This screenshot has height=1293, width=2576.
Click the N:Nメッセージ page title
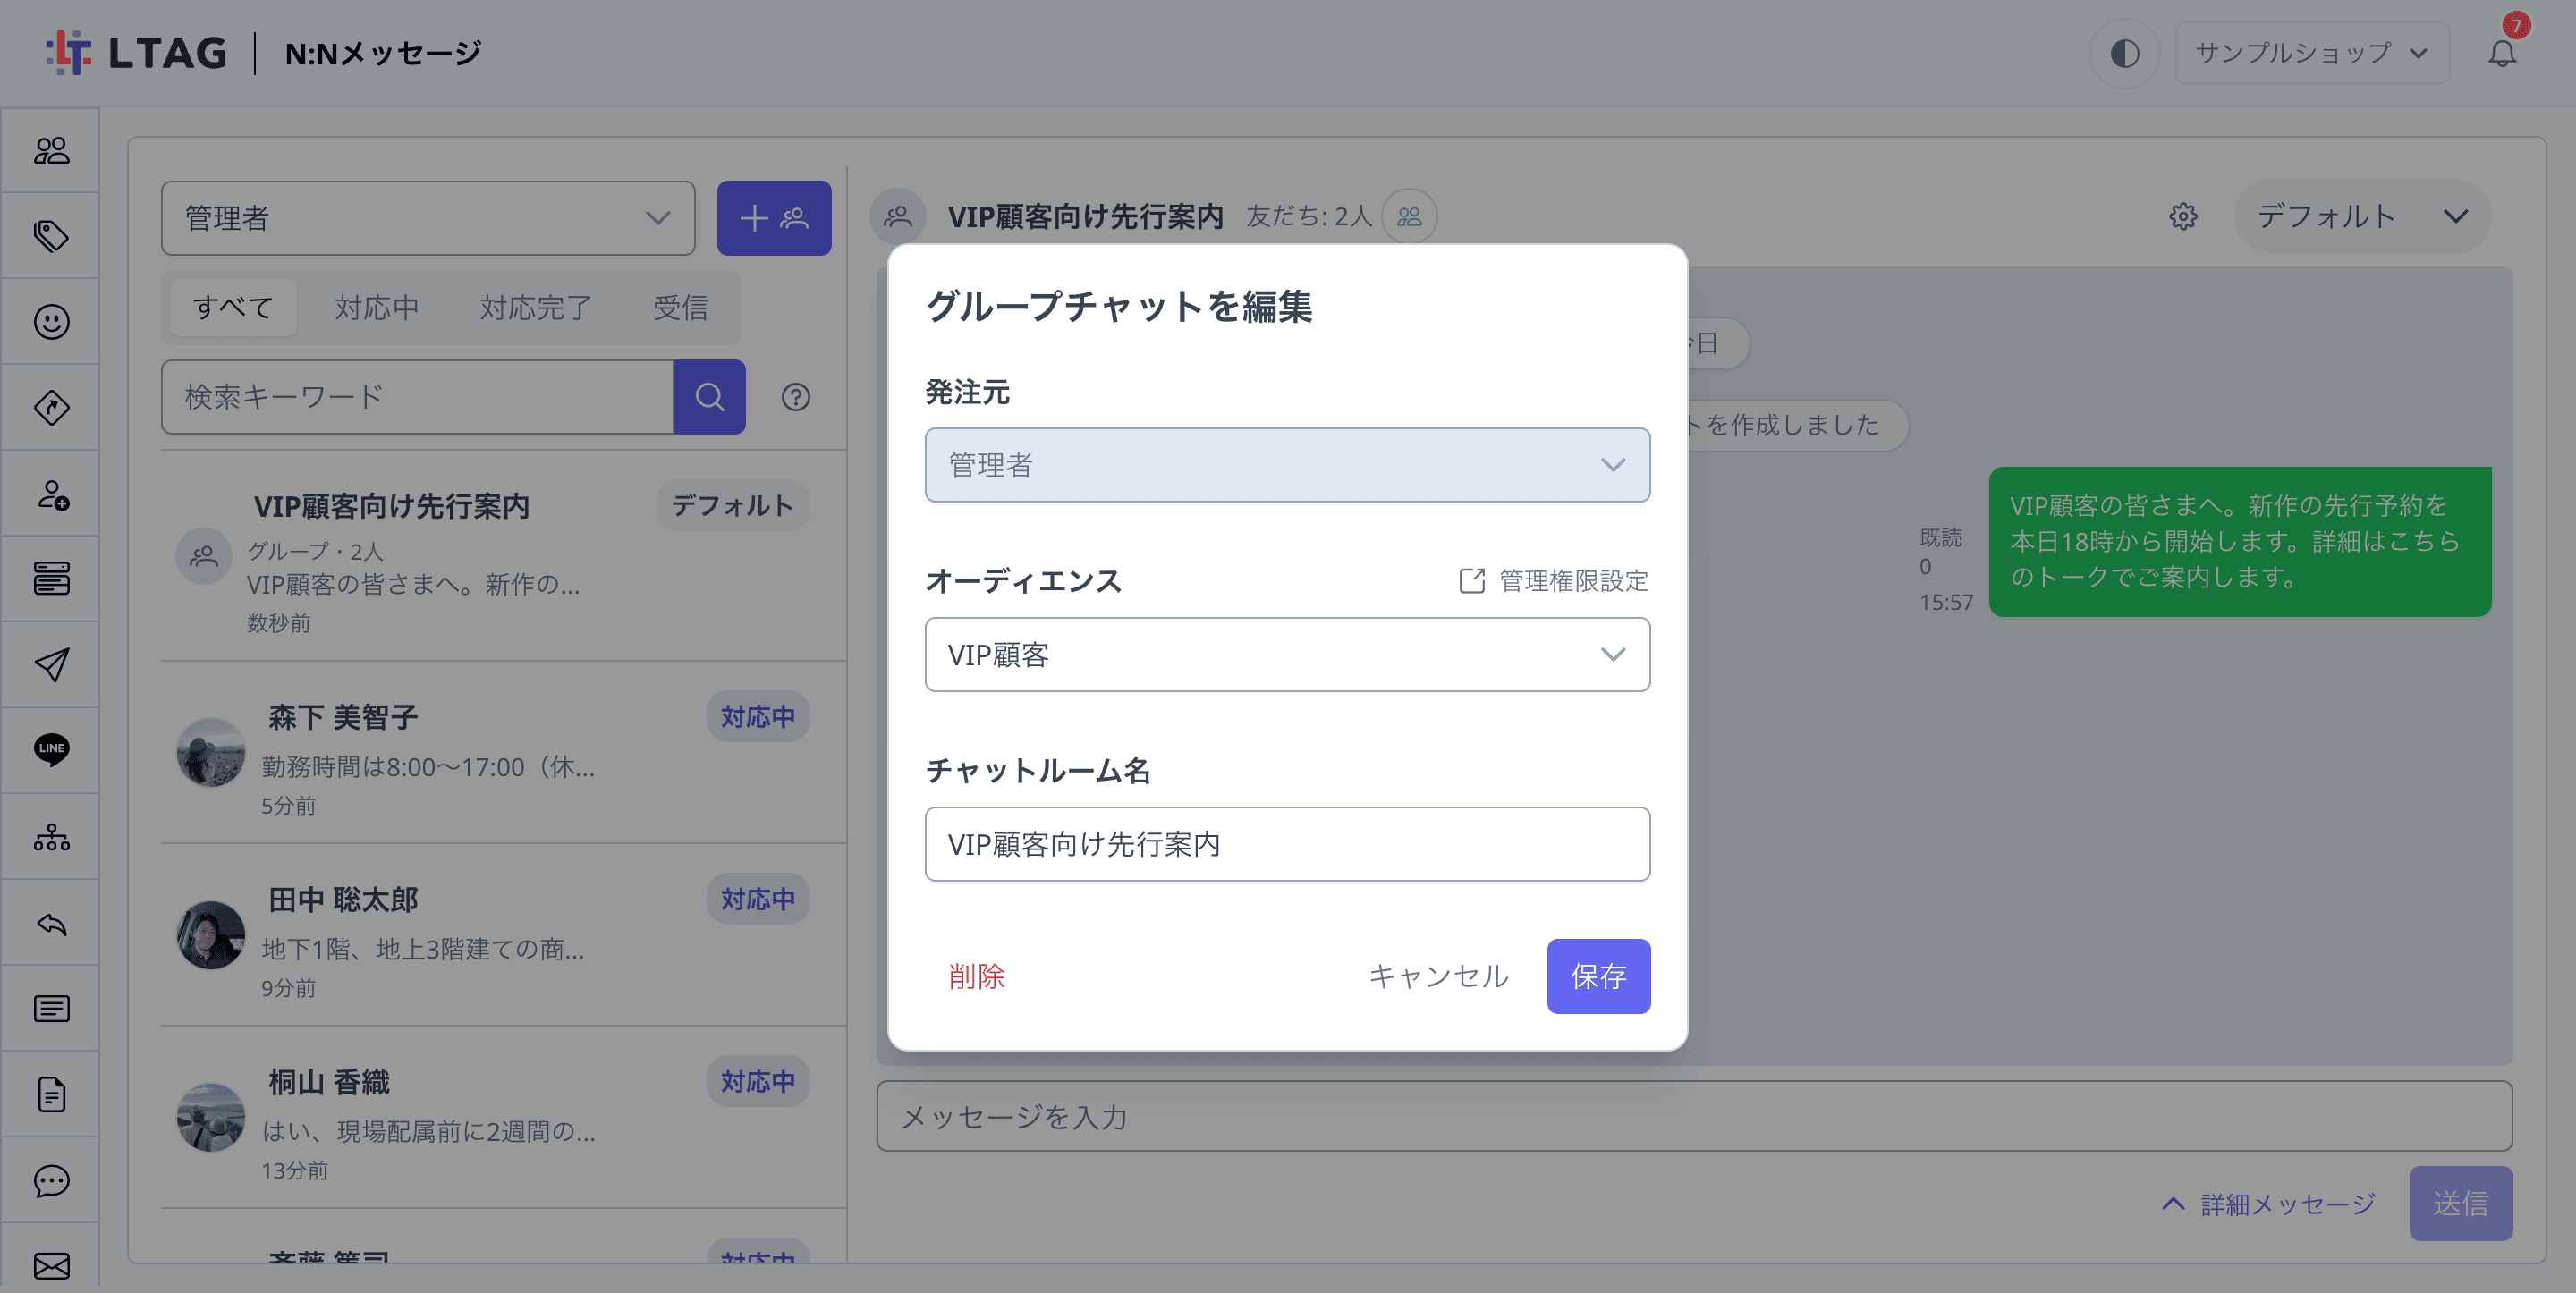383,53
